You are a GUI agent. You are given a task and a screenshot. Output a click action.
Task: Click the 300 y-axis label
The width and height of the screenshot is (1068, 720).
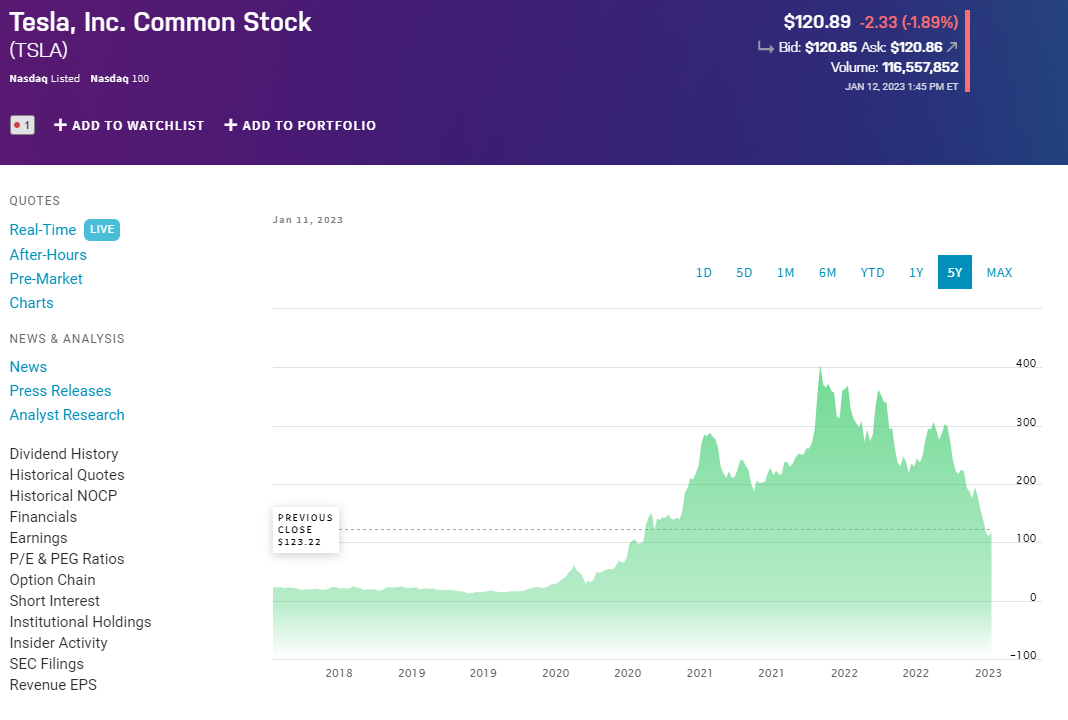(x=1026, y=422)
